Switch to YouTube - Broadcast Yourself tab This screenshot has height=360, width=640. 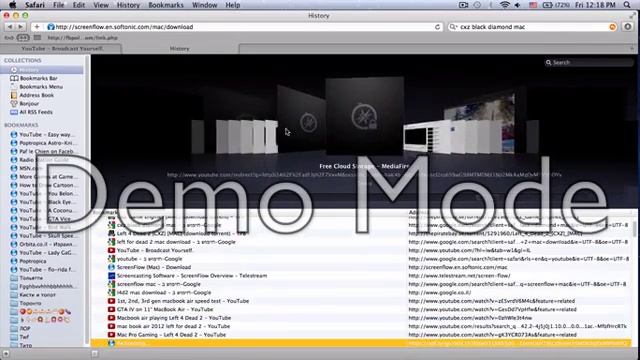61,49
